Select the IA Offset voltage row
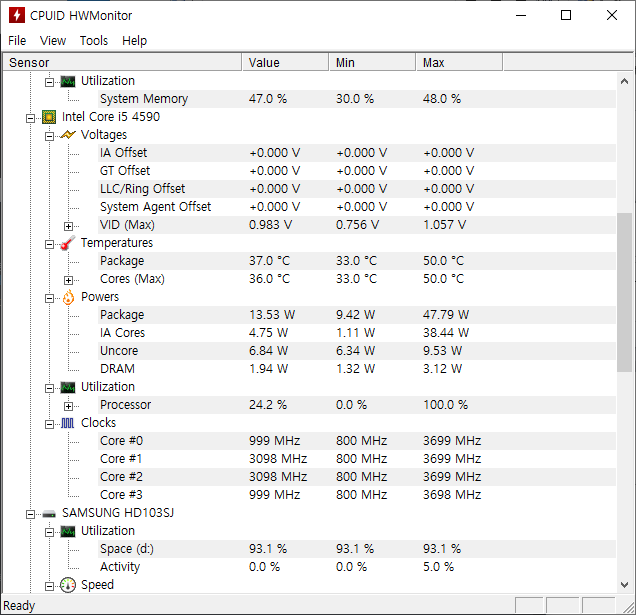 [x=357, y=153]
